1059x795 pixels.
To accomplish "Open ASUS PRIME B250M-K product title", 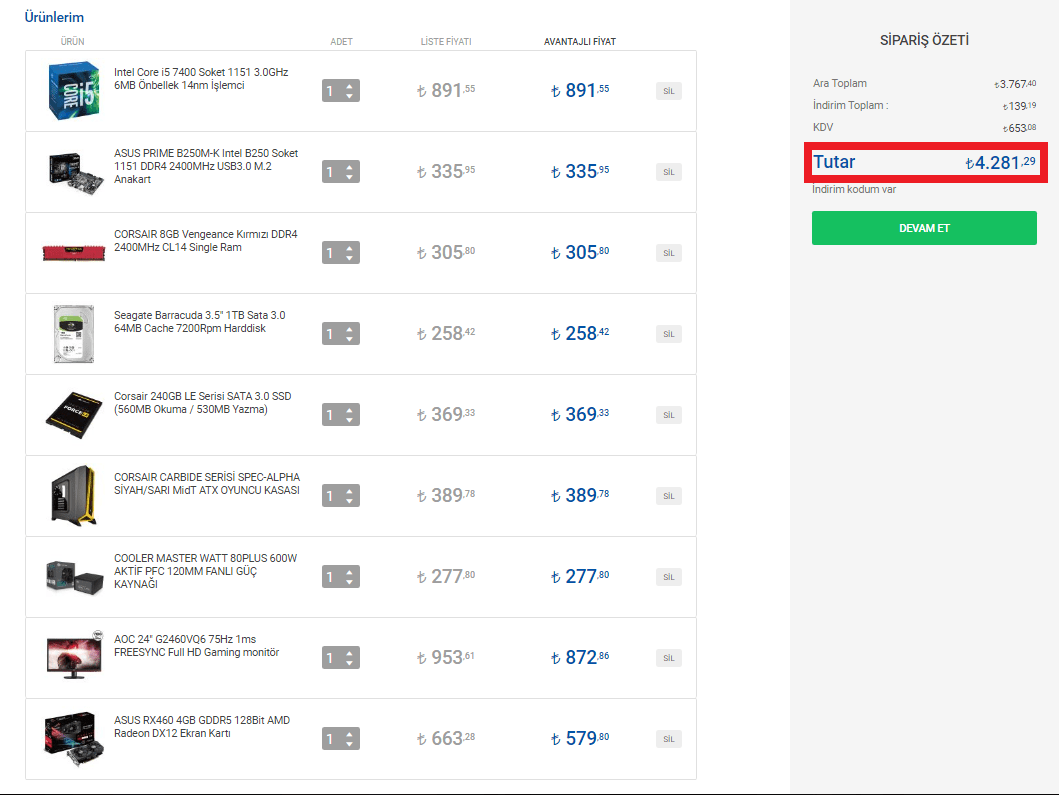I will pyautogui.click(x=206, y=166).
